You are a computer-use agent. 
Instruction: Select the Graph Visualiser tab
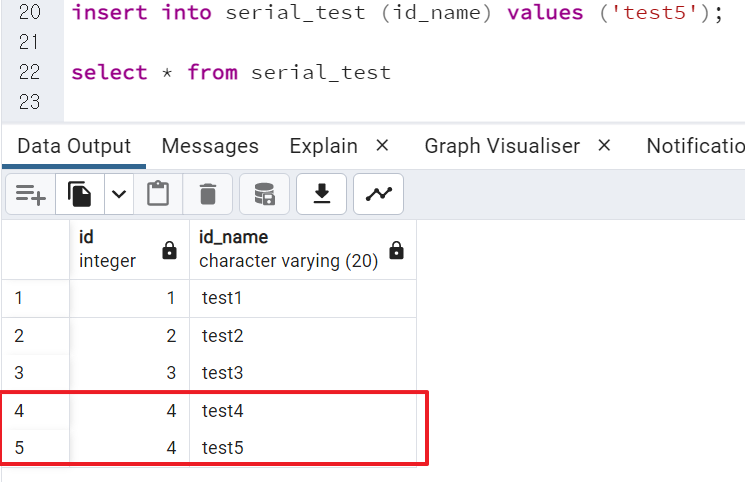pos(502,146)
